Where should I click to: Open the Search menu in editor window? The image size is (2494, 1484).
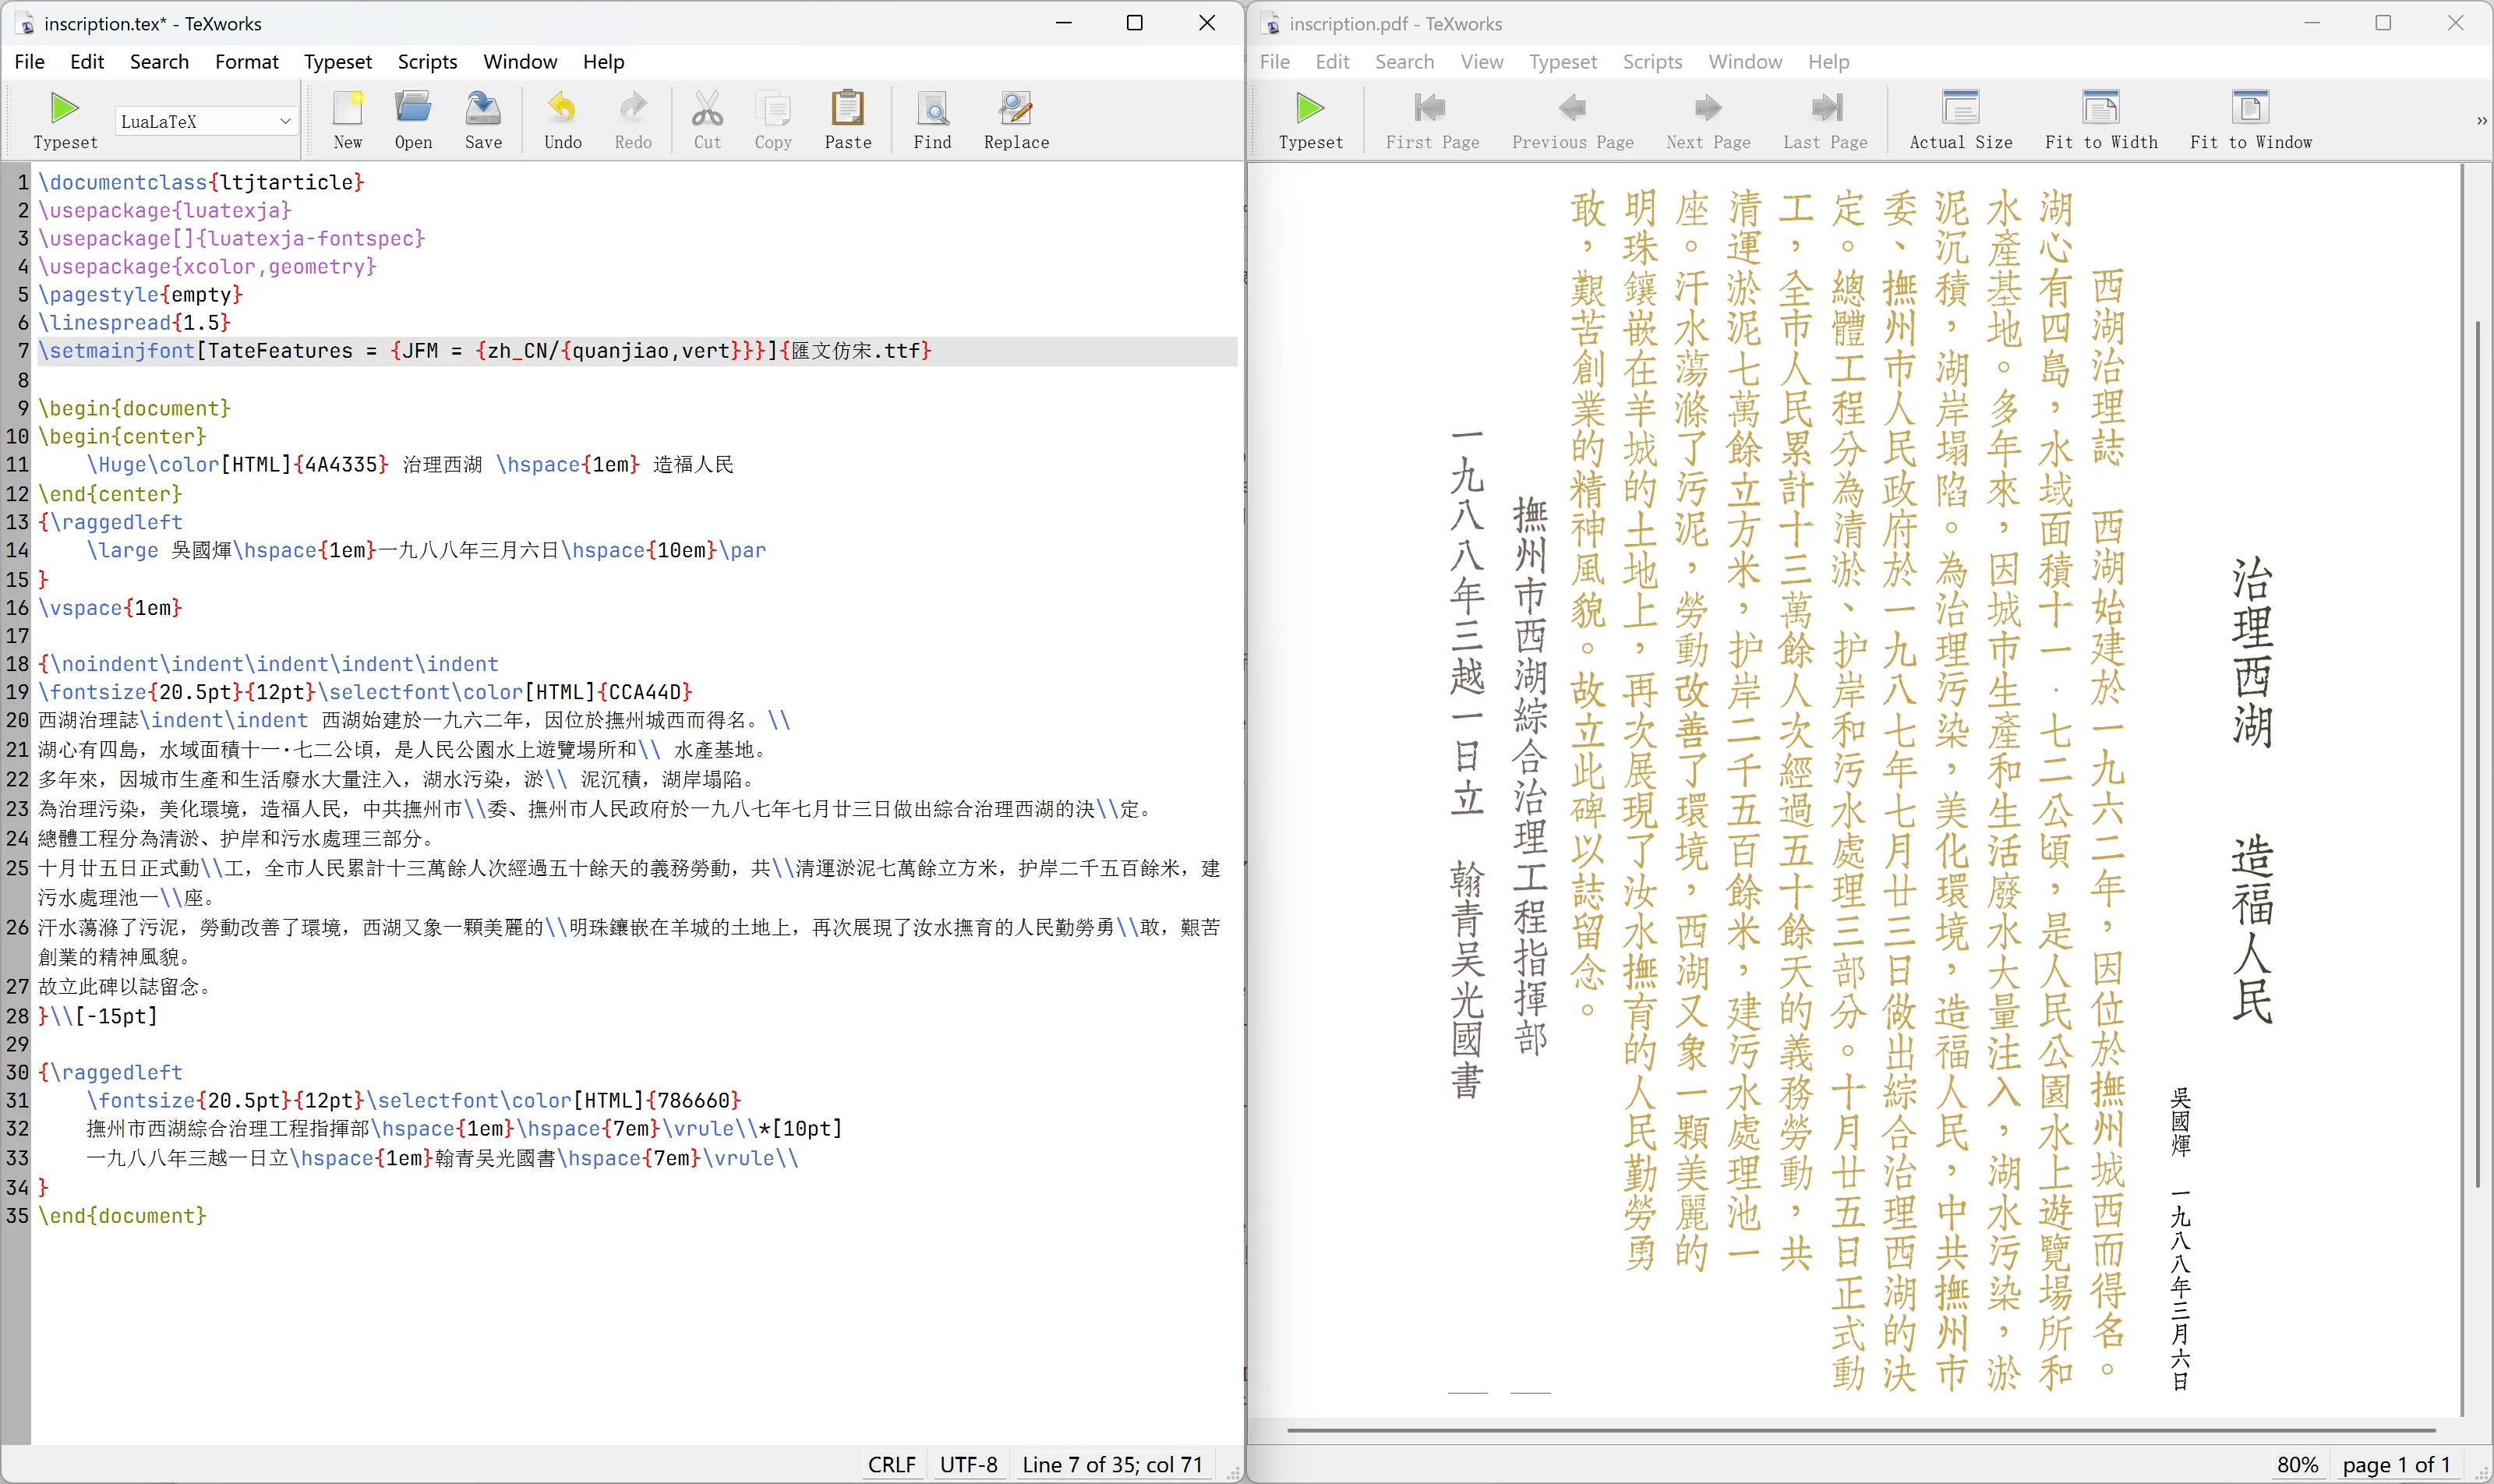(159, 62)
